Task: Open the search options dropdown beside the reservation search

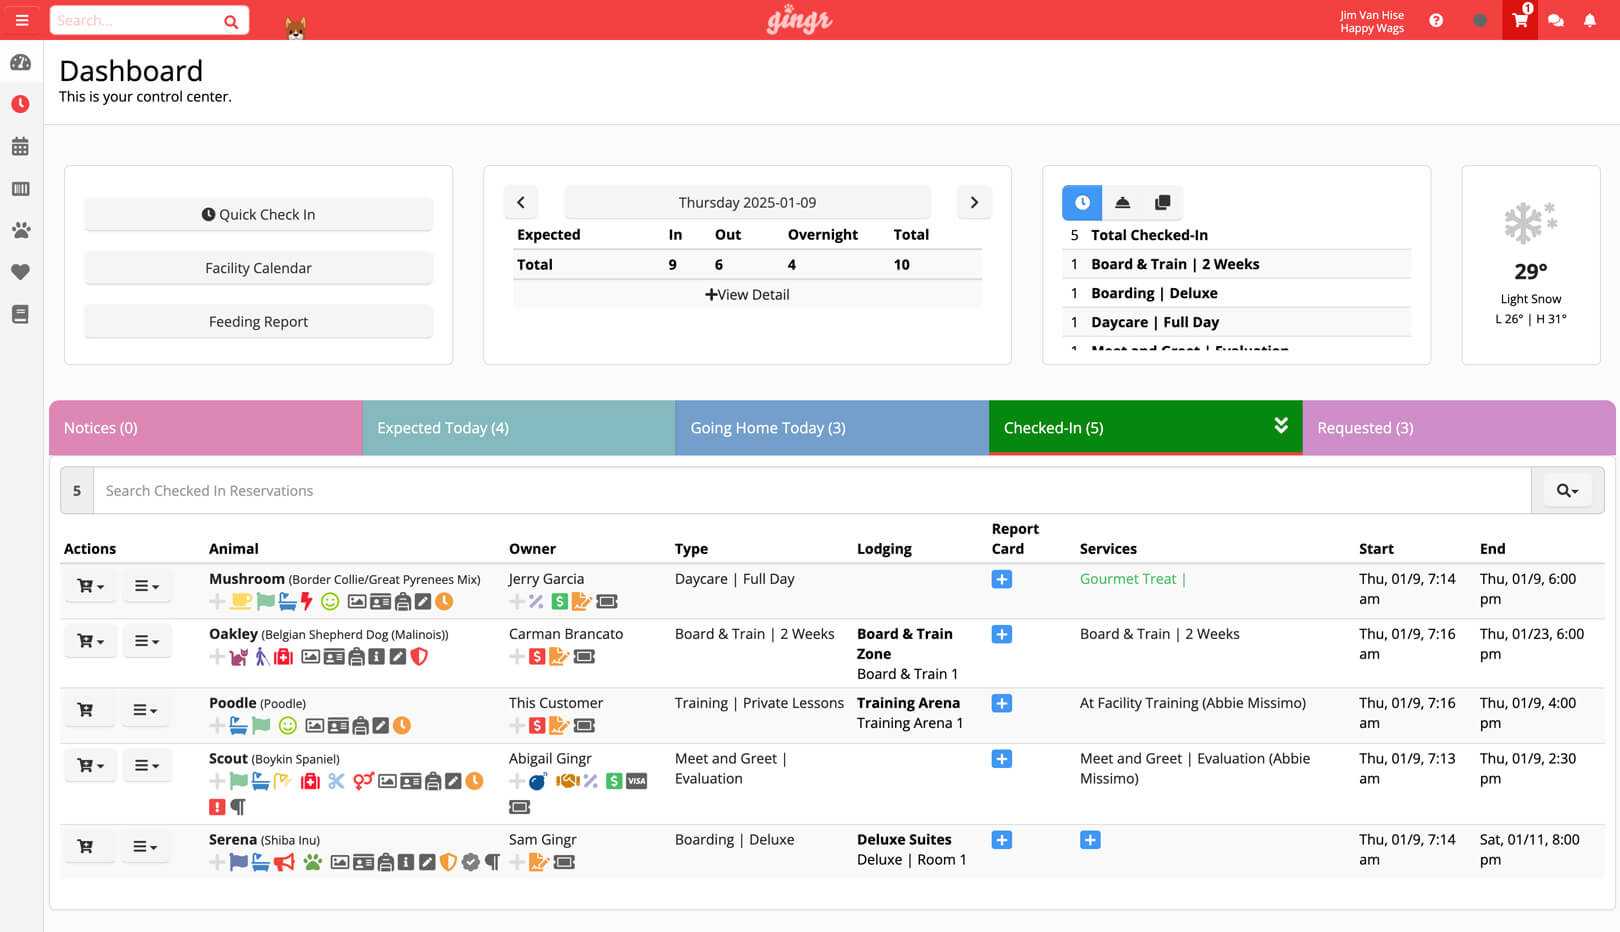Action: point(1567,490)
